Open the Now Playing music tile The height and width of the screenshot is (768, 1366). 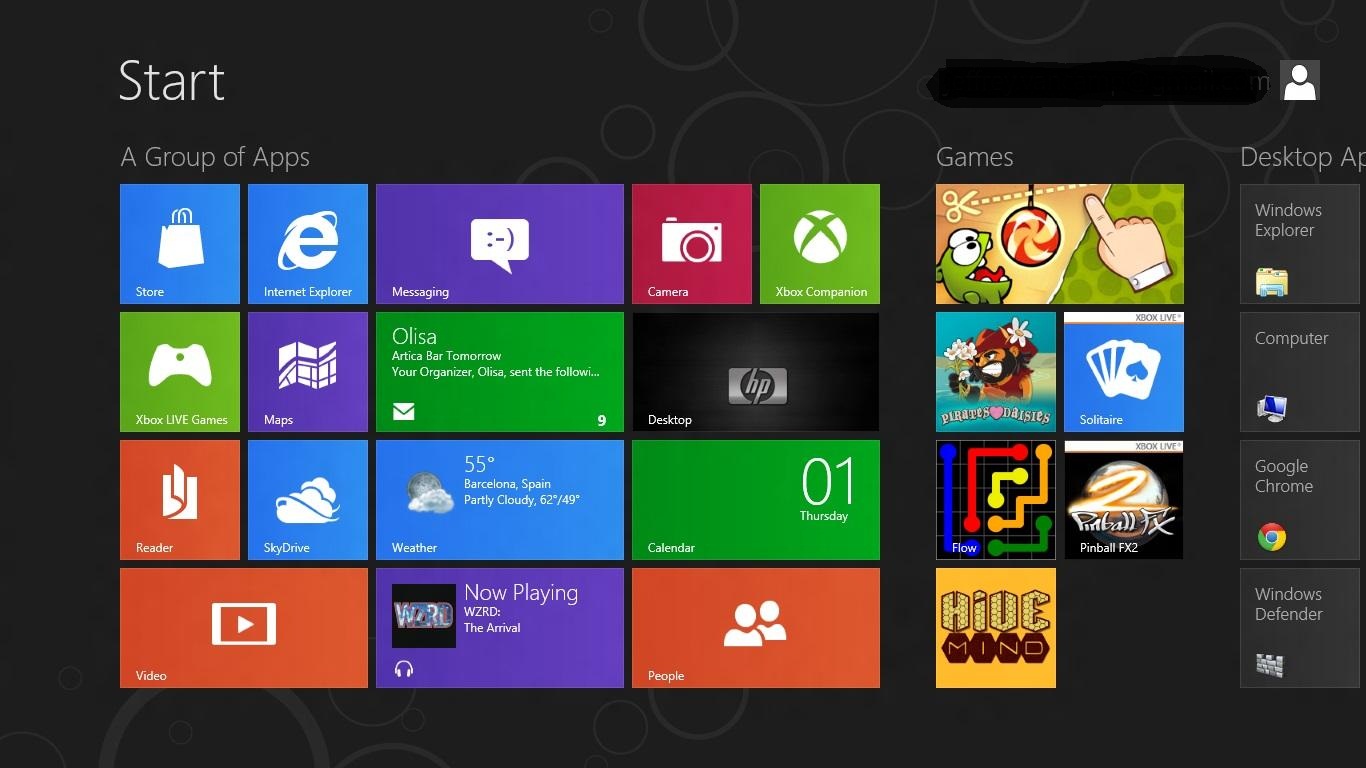pos(500,628)
